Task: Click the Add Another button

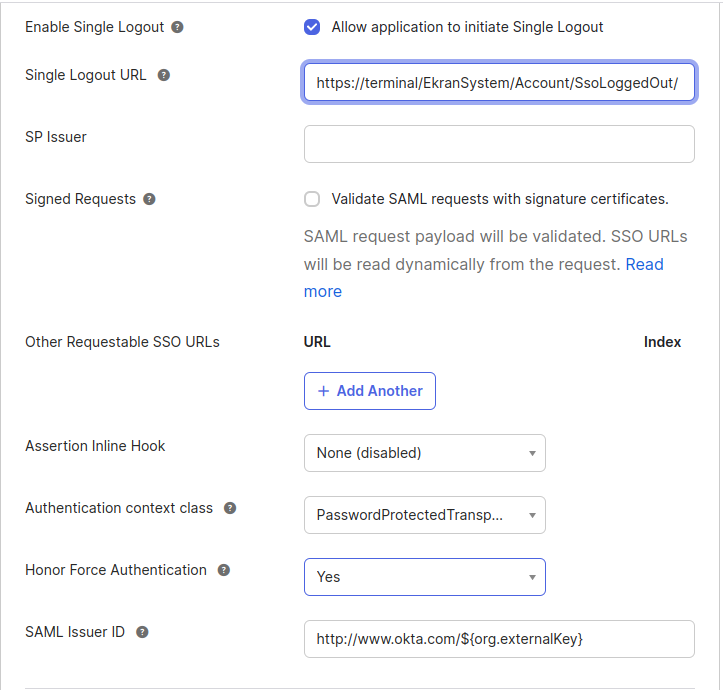Action: (x=369, y=391)
